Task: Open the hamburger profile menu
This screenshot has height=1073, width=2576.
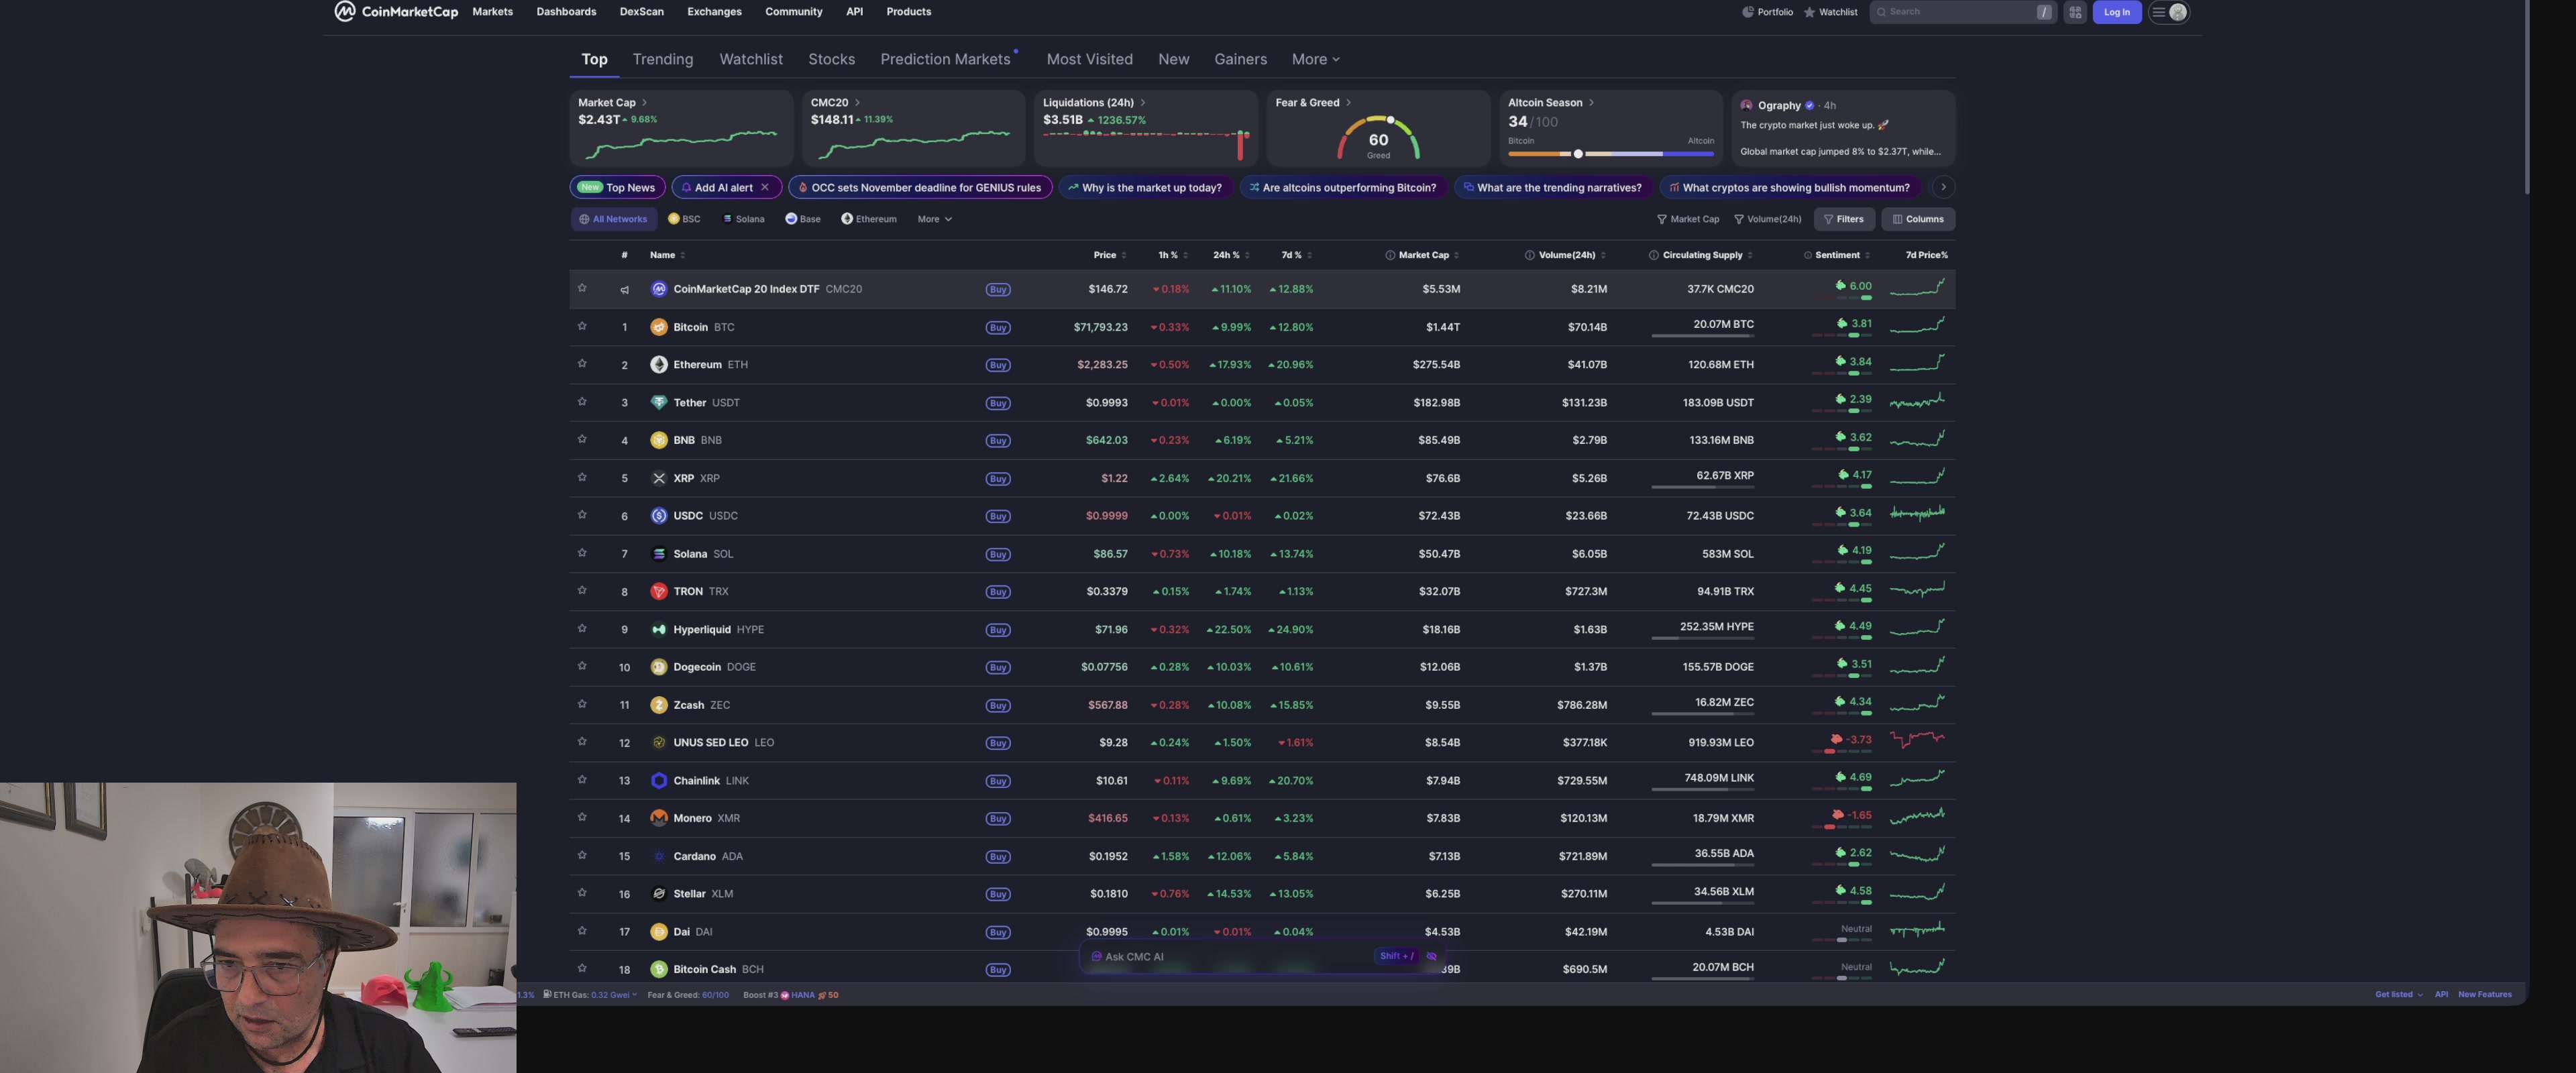Action: pos(2168,12)
